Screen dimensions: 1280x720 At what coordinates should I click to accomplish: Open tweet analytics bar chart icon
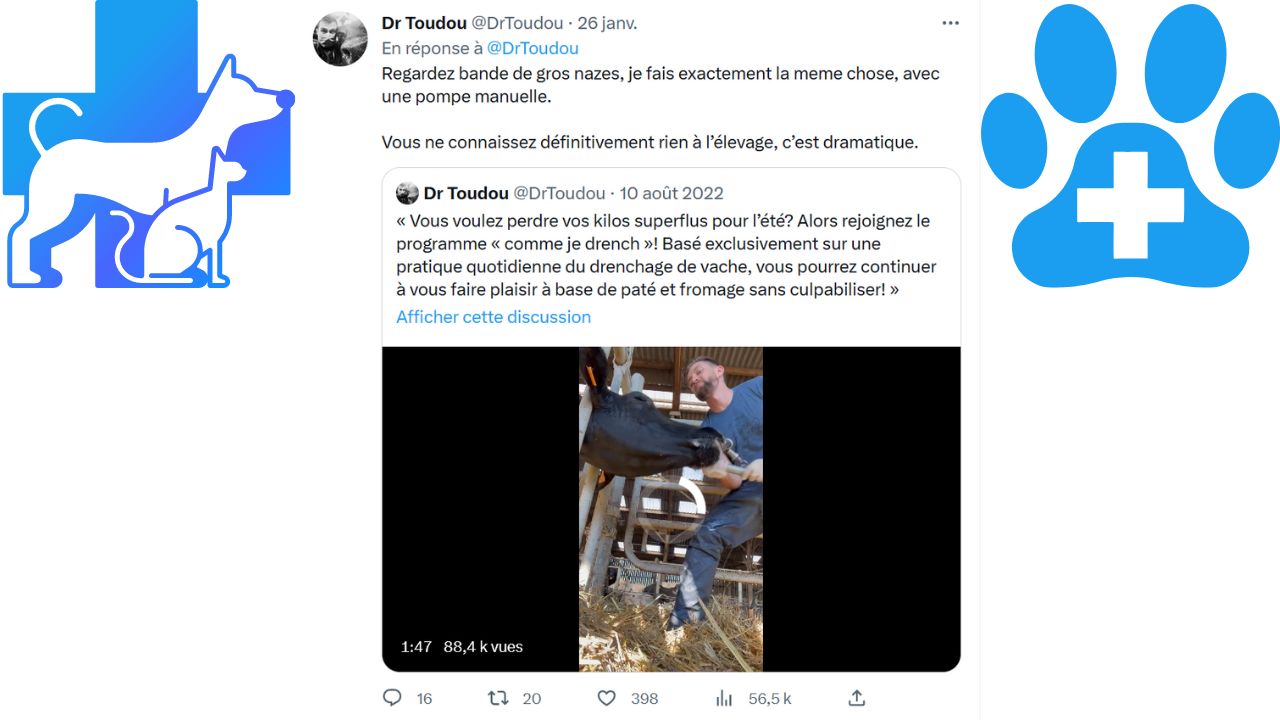[x=724, y=698]
